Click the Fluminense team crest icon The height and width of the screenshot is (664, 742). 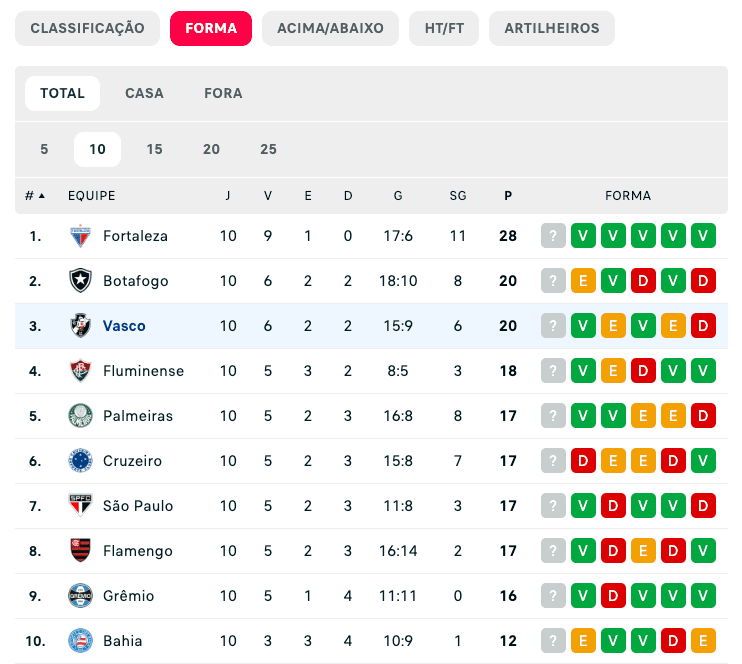[80, 371]
